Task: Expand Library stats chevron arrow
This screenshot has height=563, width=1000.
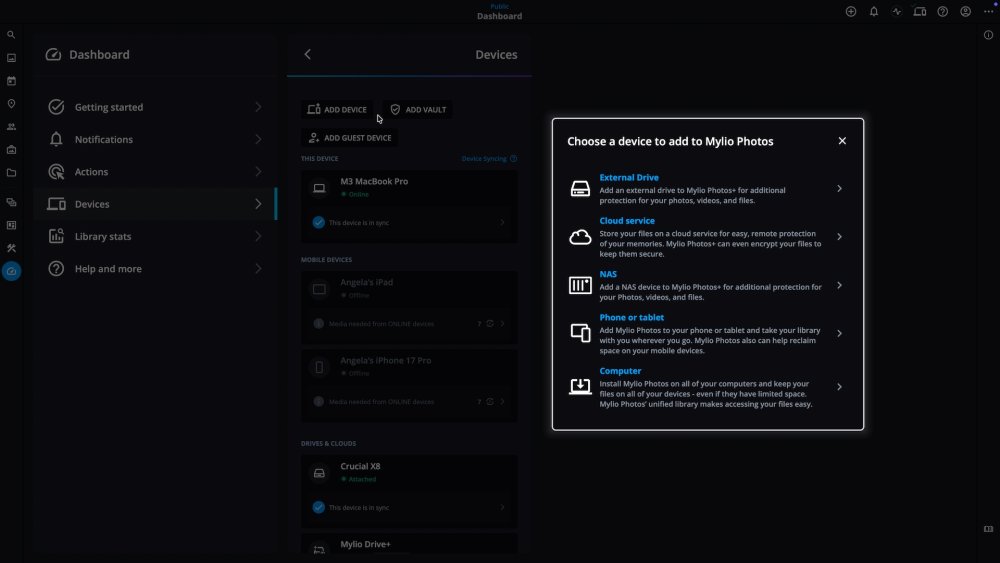Action: (258, 236)
